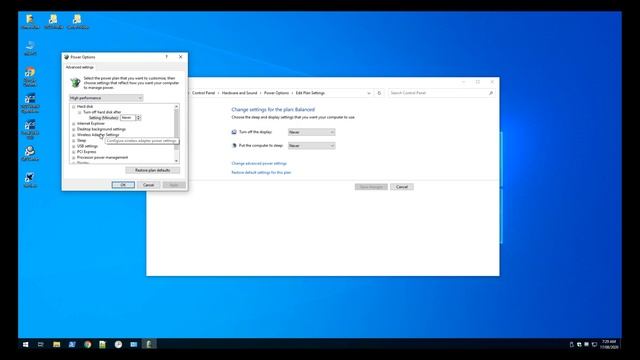Select Desktop background settings tree label
640x360 pixels.
(101, 129)
